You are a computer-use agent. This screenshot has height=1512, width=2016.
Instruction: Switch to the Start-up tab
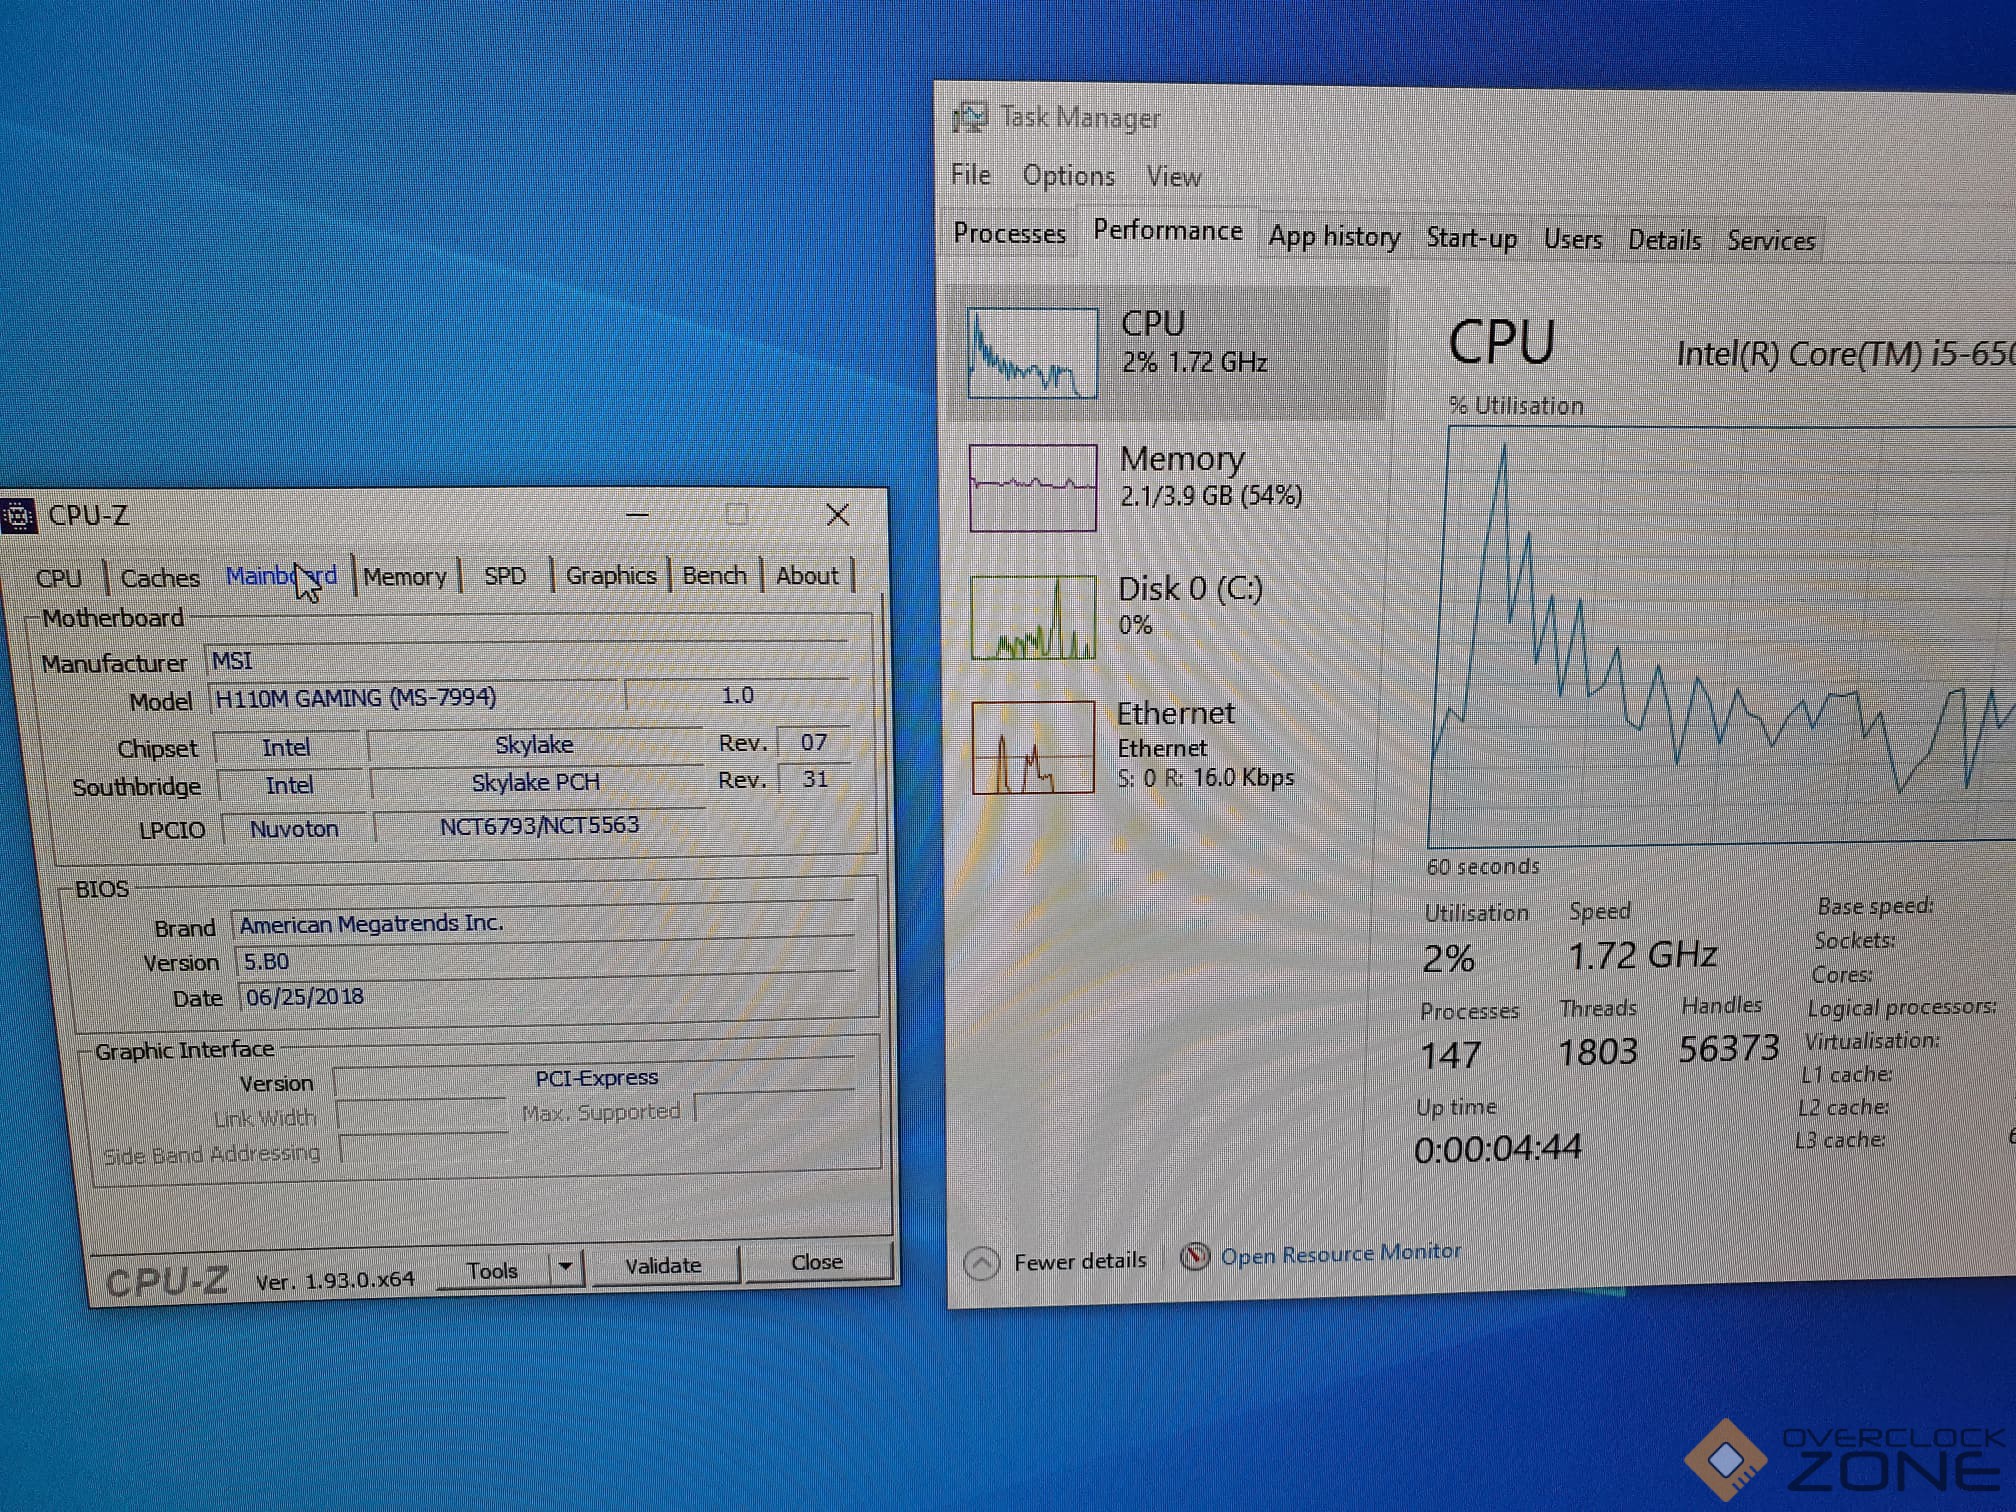pos(1471,238)
